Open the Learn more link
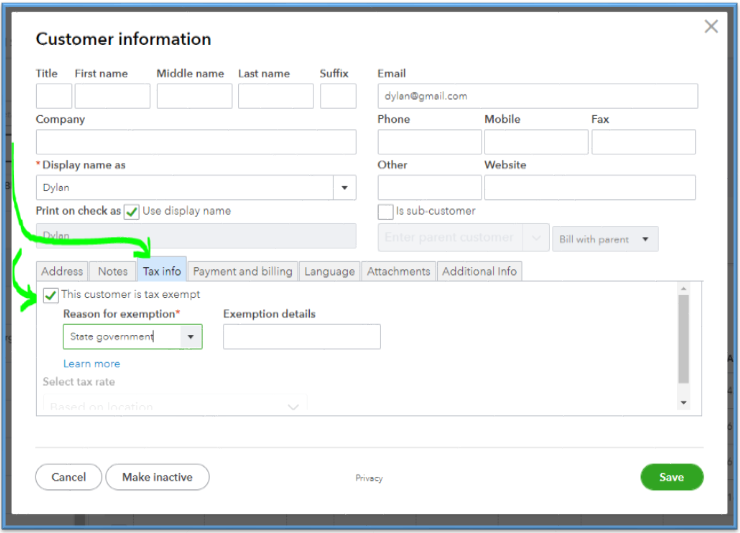740x533 pixels. (92, 364)
